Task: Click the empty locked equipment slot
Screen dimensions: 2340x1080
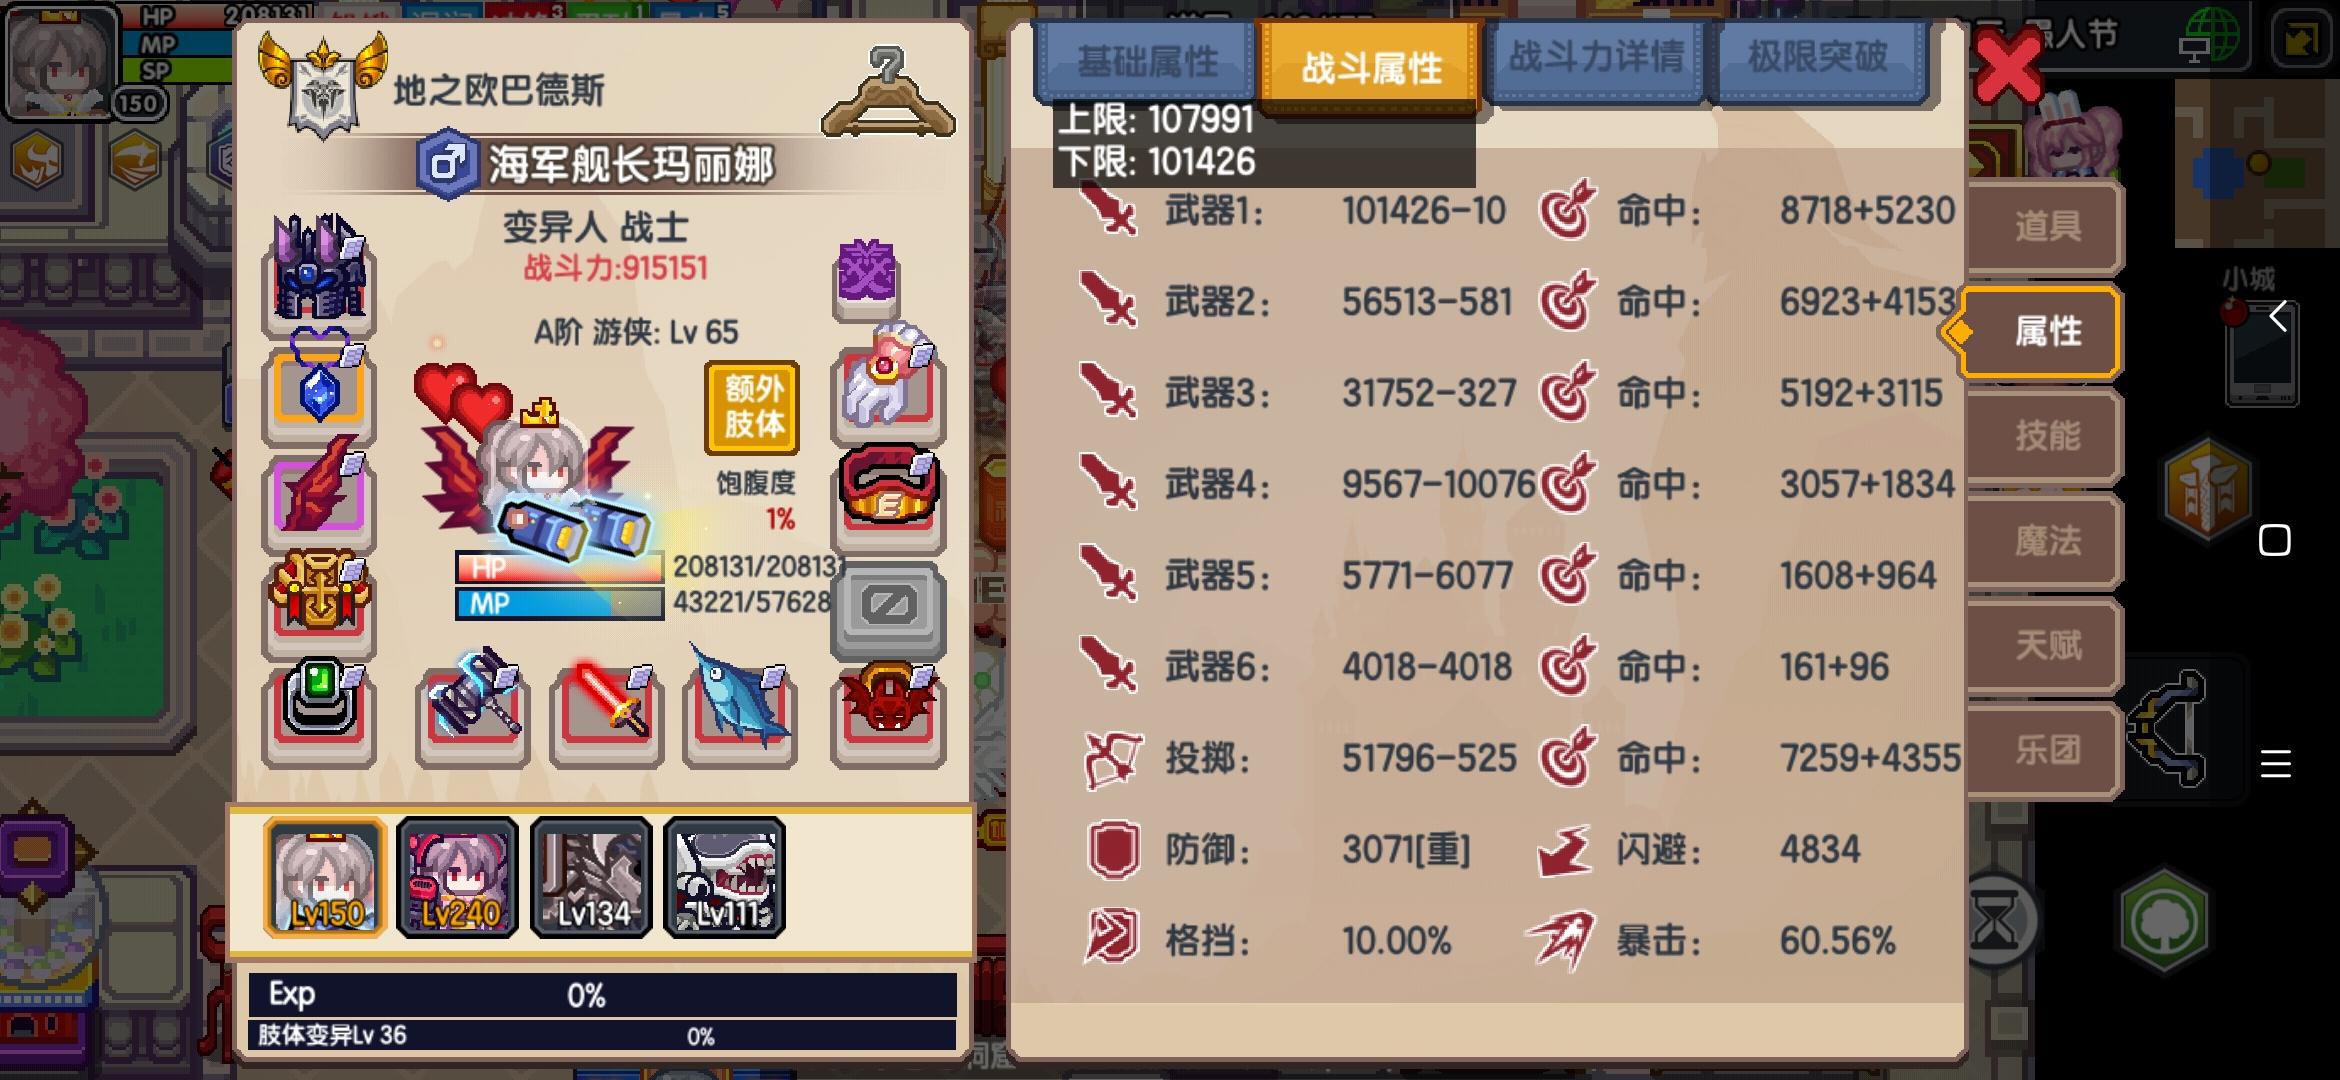Action: 888,607
